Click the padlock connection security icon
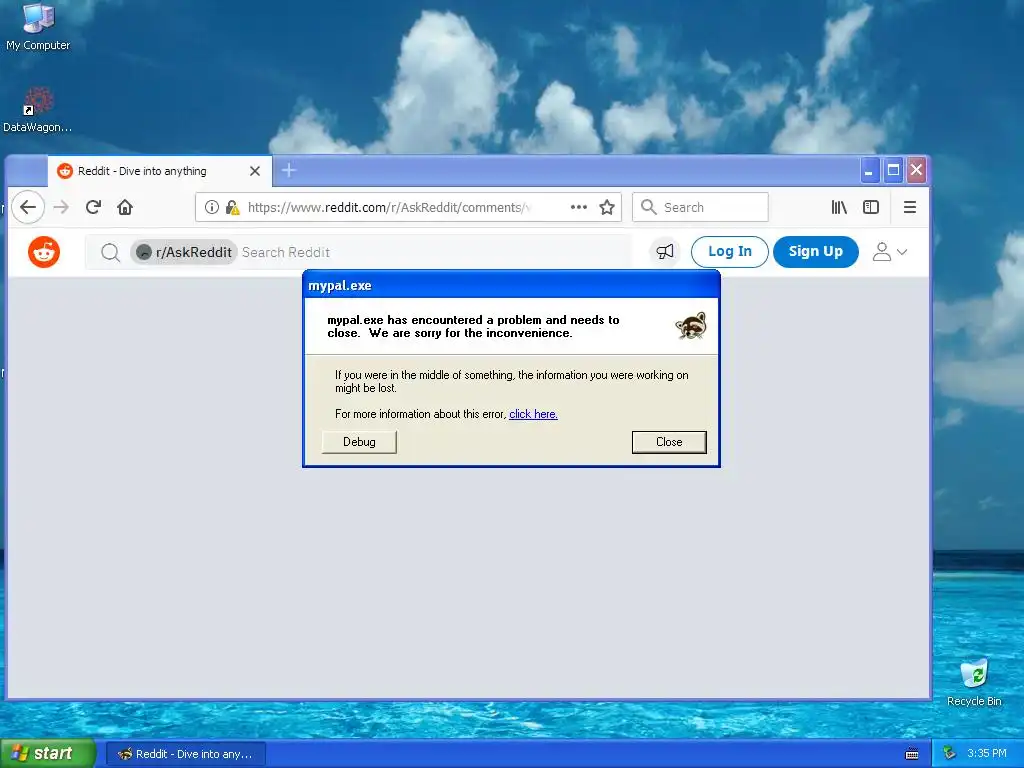This screenshot has height=768, width=1024. tap(232, 207)
